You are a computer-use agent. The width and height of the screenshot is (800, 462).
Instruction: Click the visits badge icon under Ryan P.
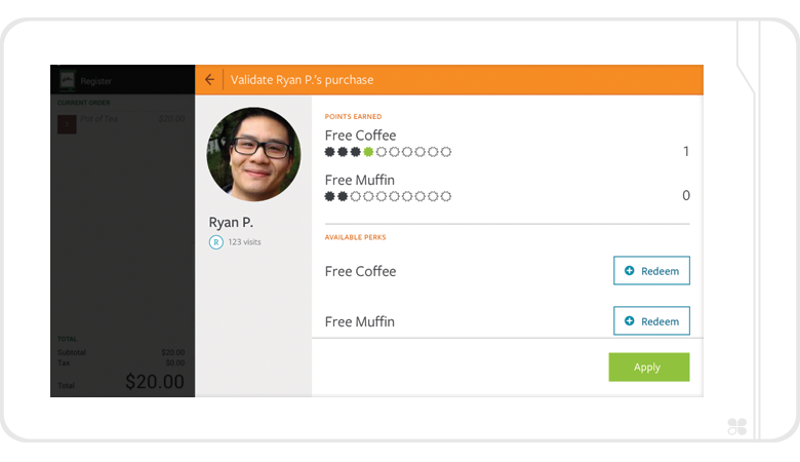point(215,242)
